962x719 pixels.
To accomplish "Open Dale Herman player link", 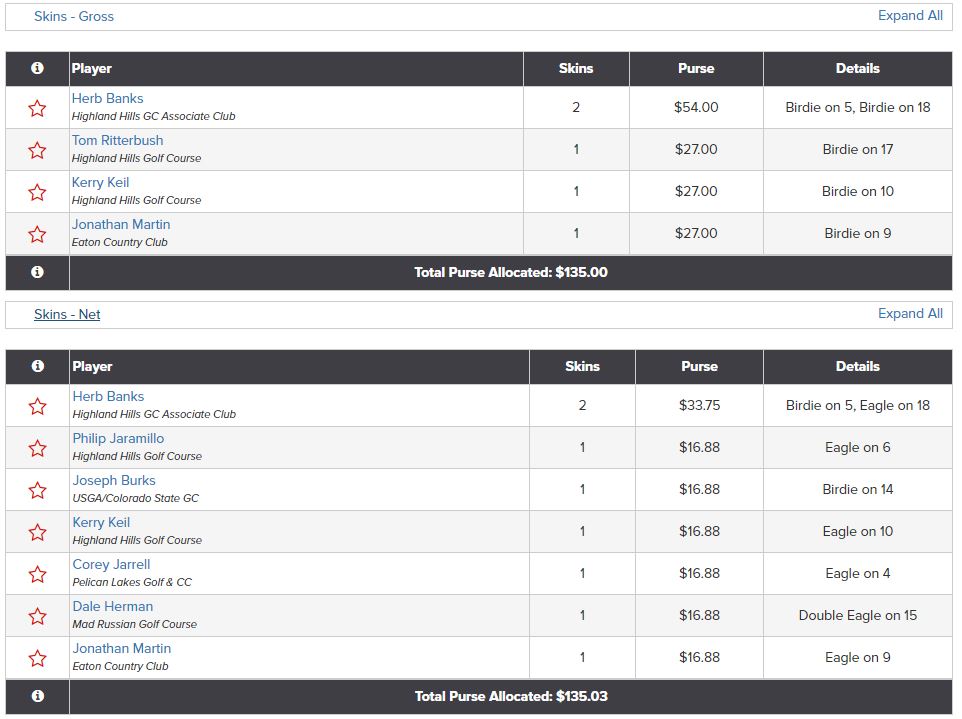I will pyautogui.click(x=113, y=606).
